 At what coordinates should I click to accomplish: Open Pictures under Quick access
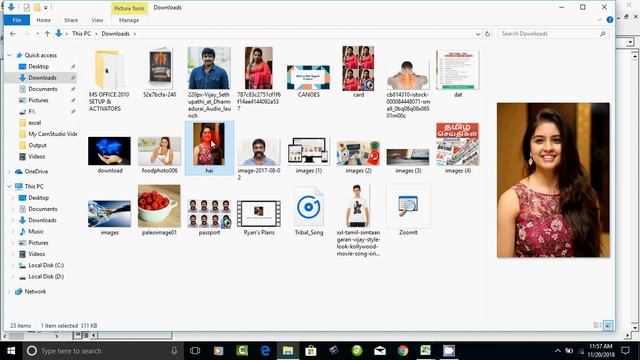coord(38,100)
